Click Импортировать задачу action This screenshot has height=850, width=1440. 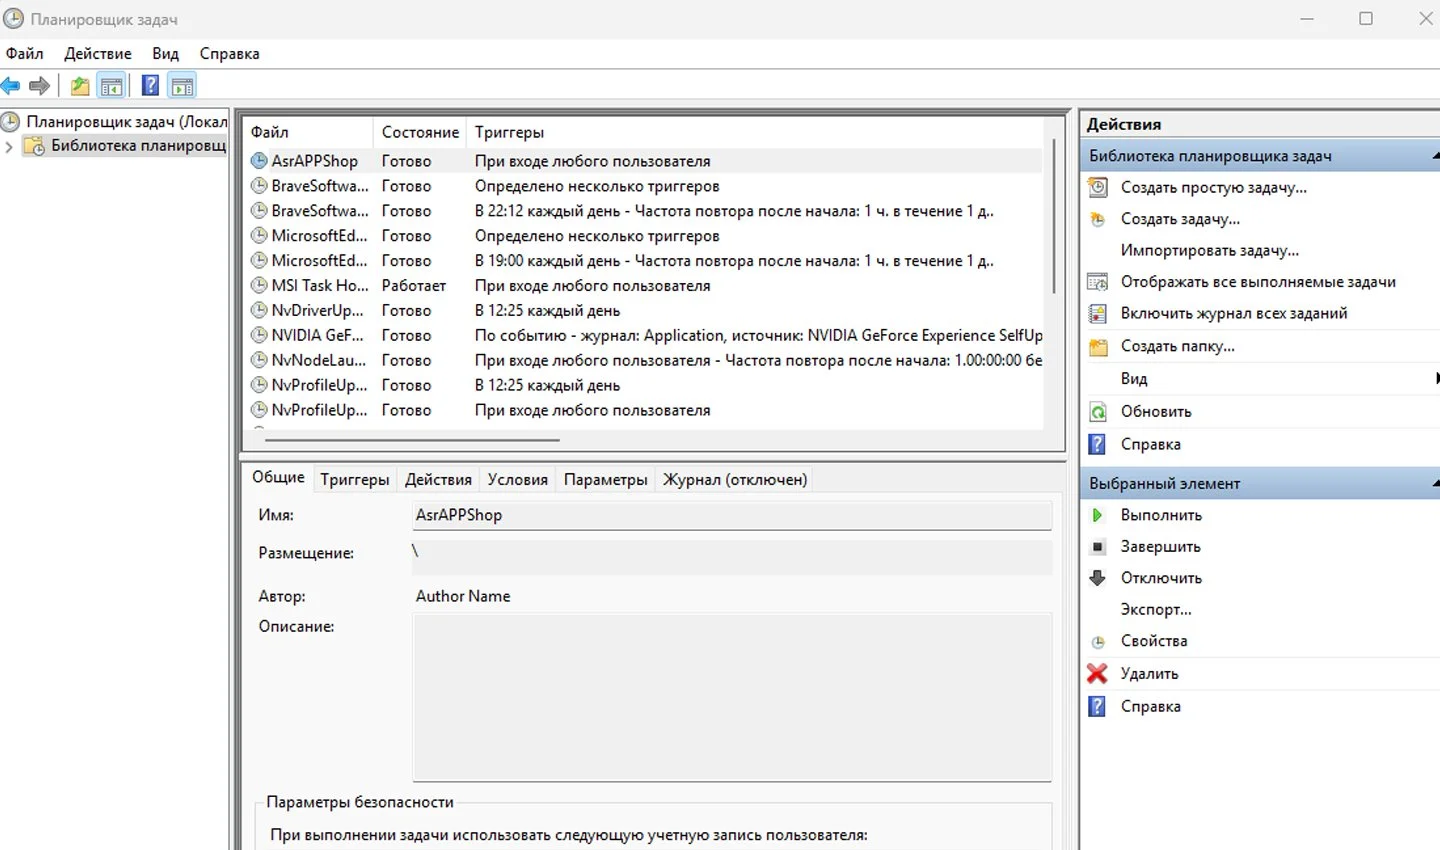click(x=1210, y=251)
